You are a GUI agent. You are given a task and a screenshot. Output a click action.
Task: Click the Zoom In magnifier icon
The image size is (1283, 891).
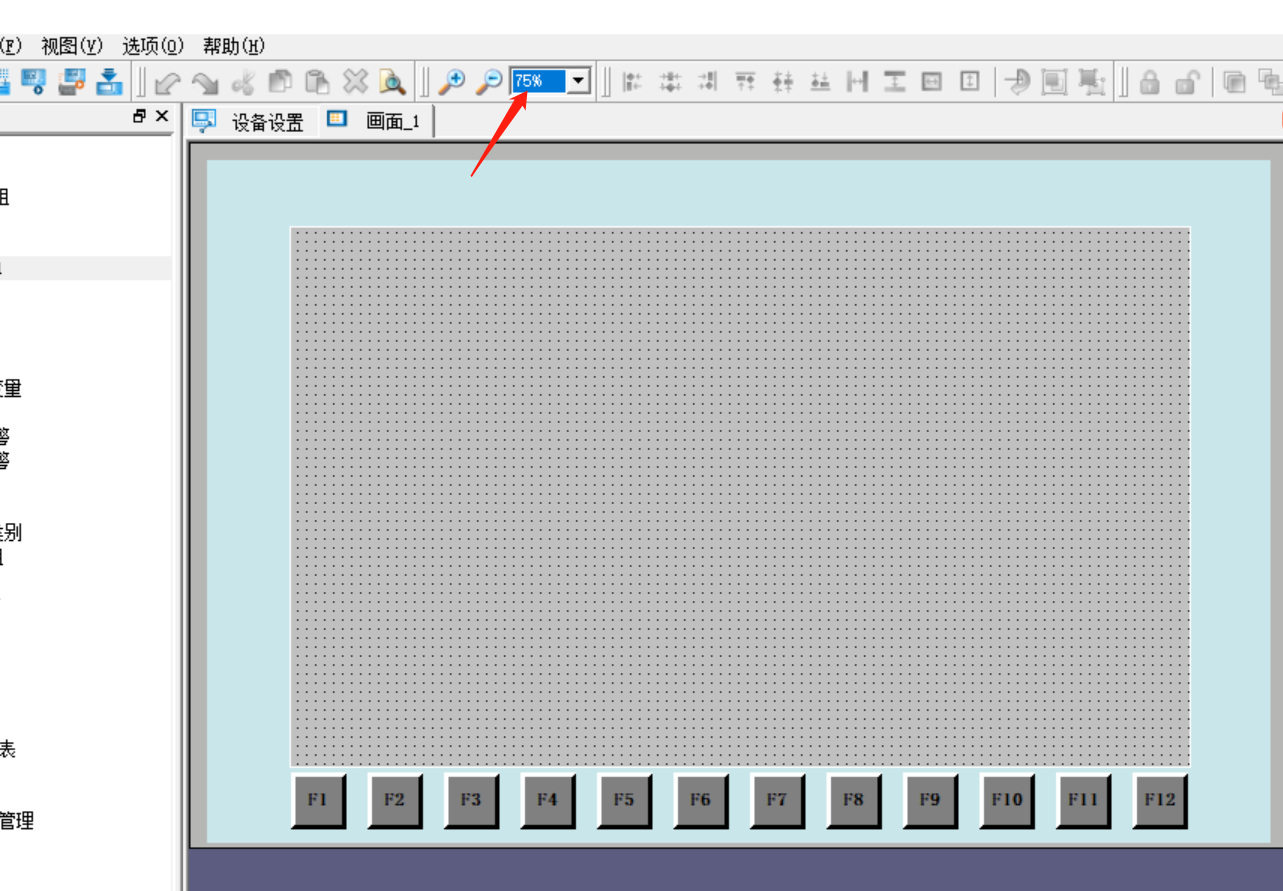(x=452, y=82)
